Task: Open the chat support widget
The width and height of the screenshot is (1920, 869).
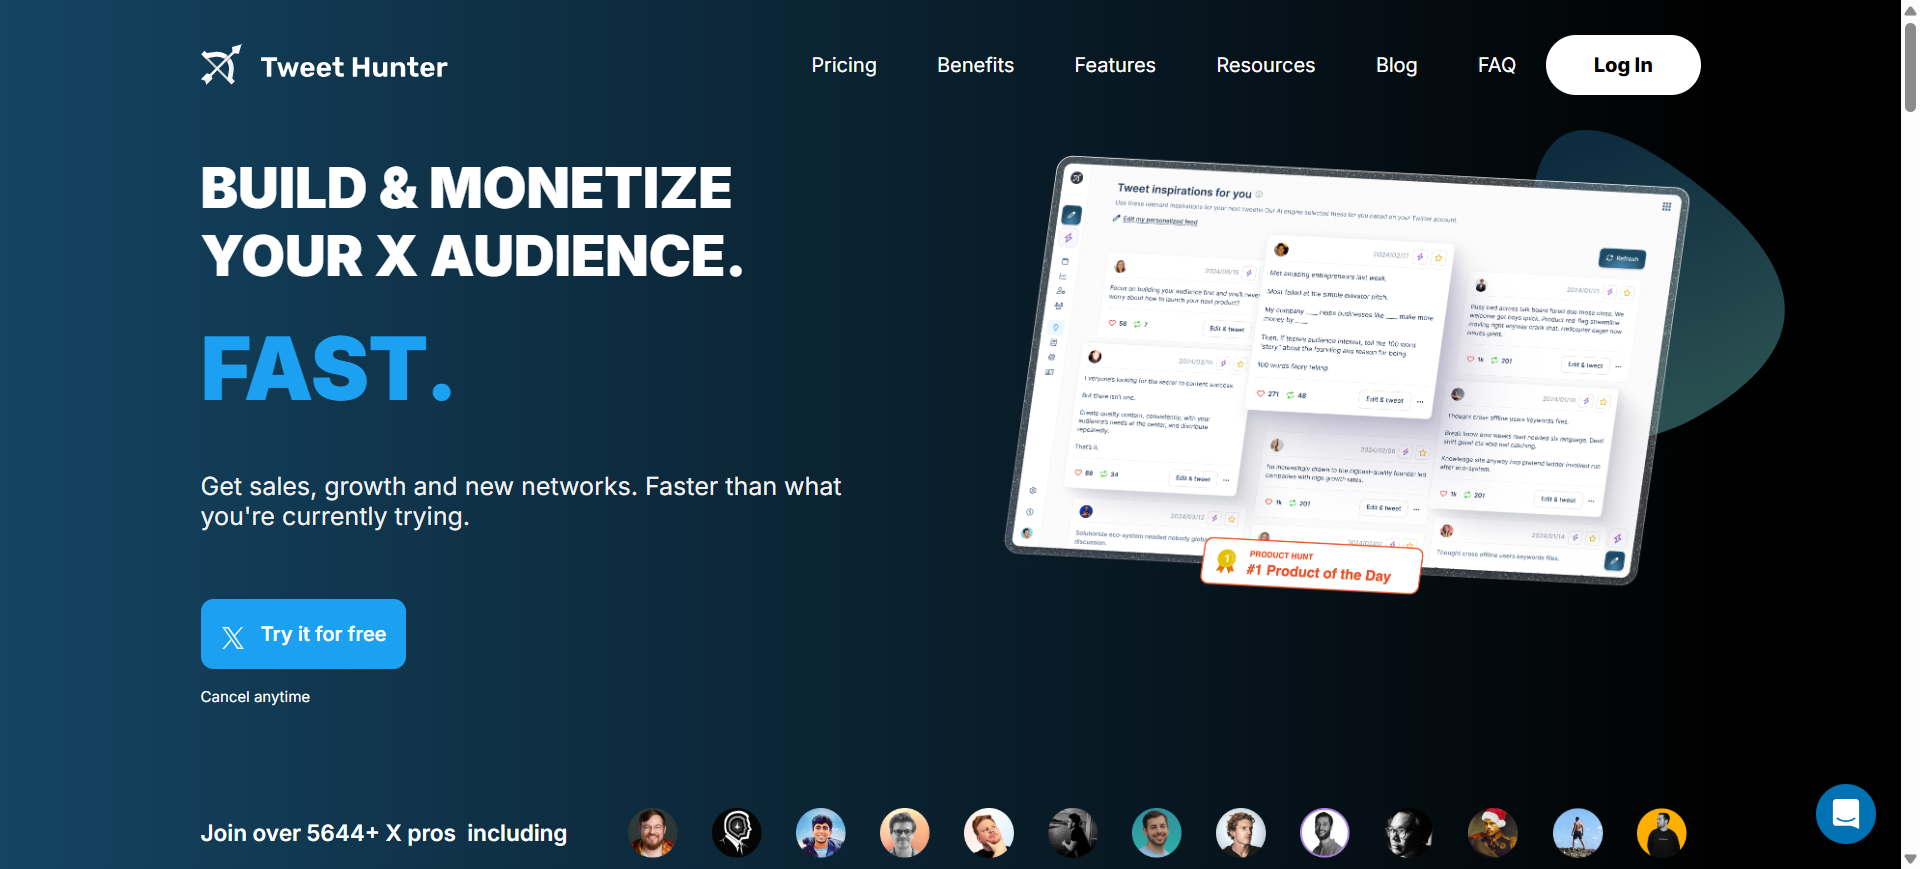Action: (1845, 814)
